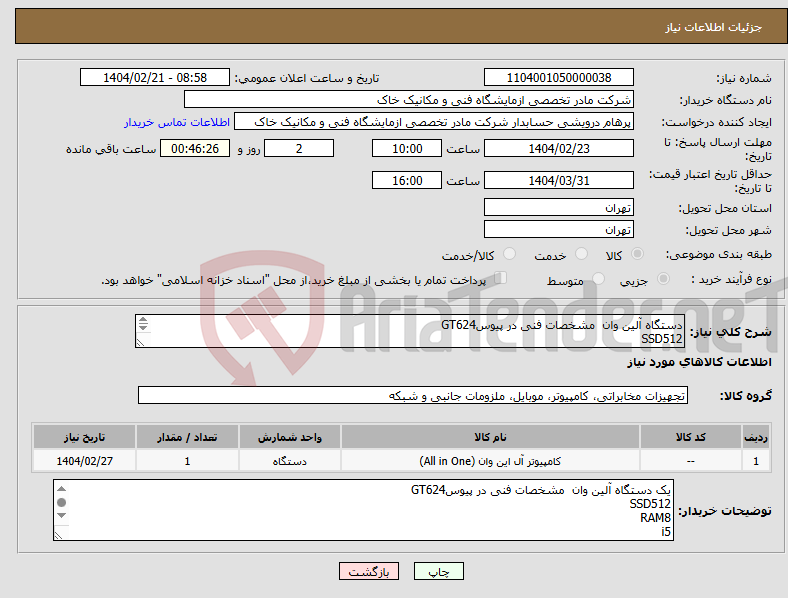
Task: Click the validity time field 16:00
Action: [x=407, y=180]
